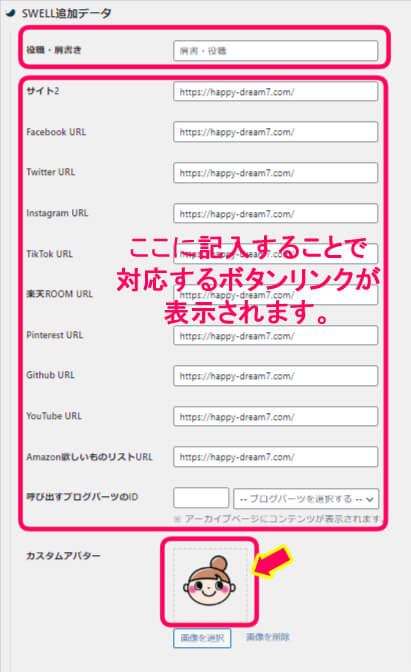Click the TikTok URL label
Screen dimensions: 411x672
50,254
